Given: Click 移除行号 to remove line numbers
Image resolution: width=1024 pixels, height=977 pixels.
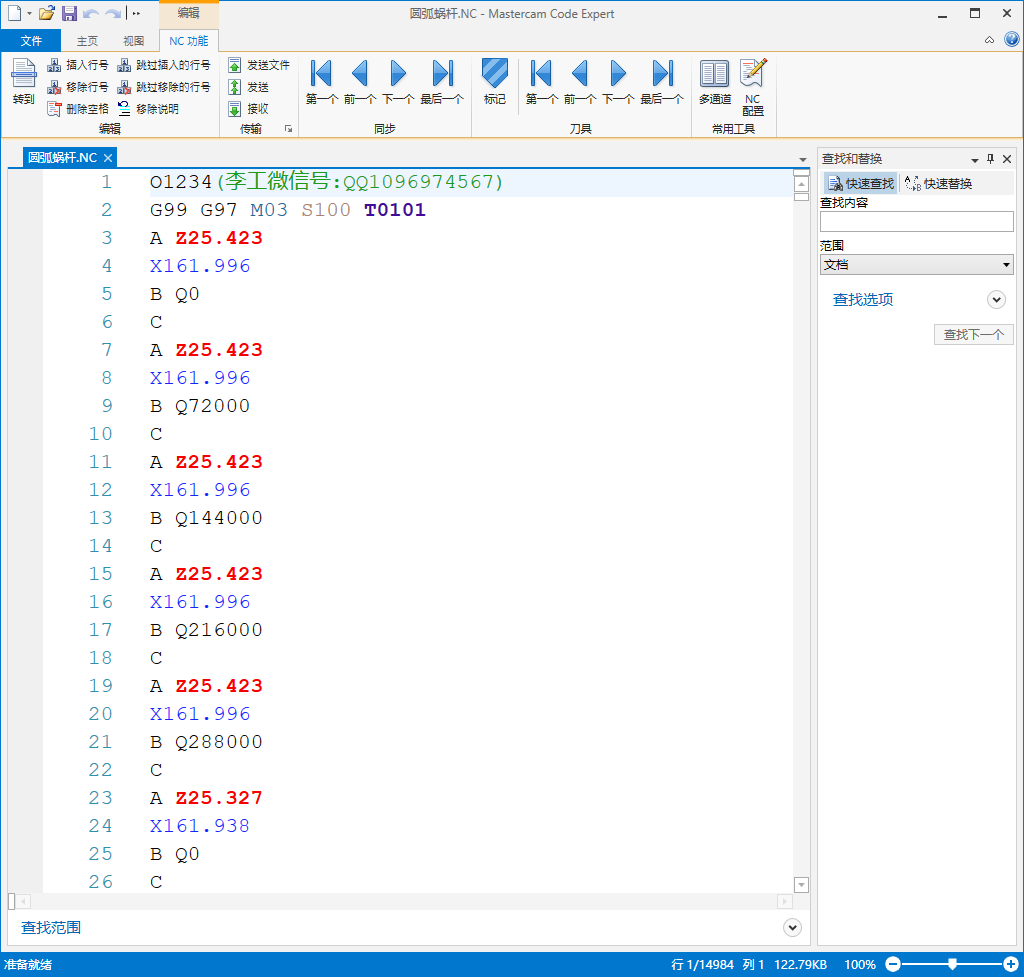Looking at the screenshot, I should pos(77,87).
